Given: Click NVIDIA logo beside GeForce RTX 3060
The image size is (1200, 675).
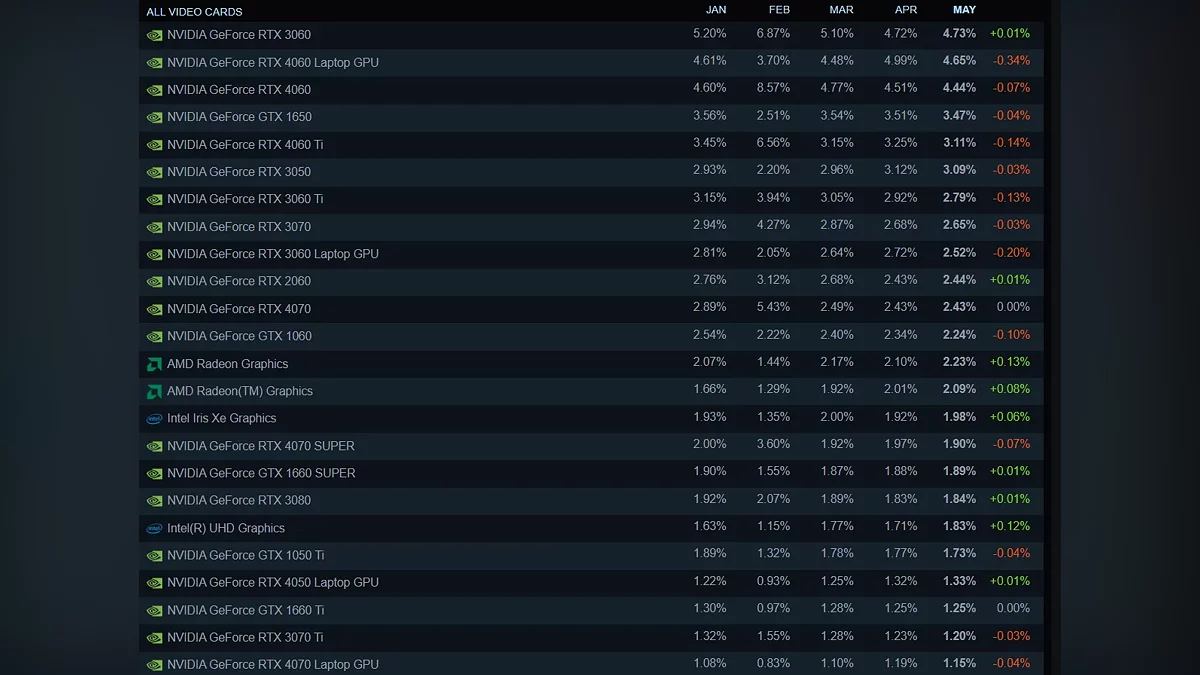Looking at the screenshot, I should click(x=154, y=35).
